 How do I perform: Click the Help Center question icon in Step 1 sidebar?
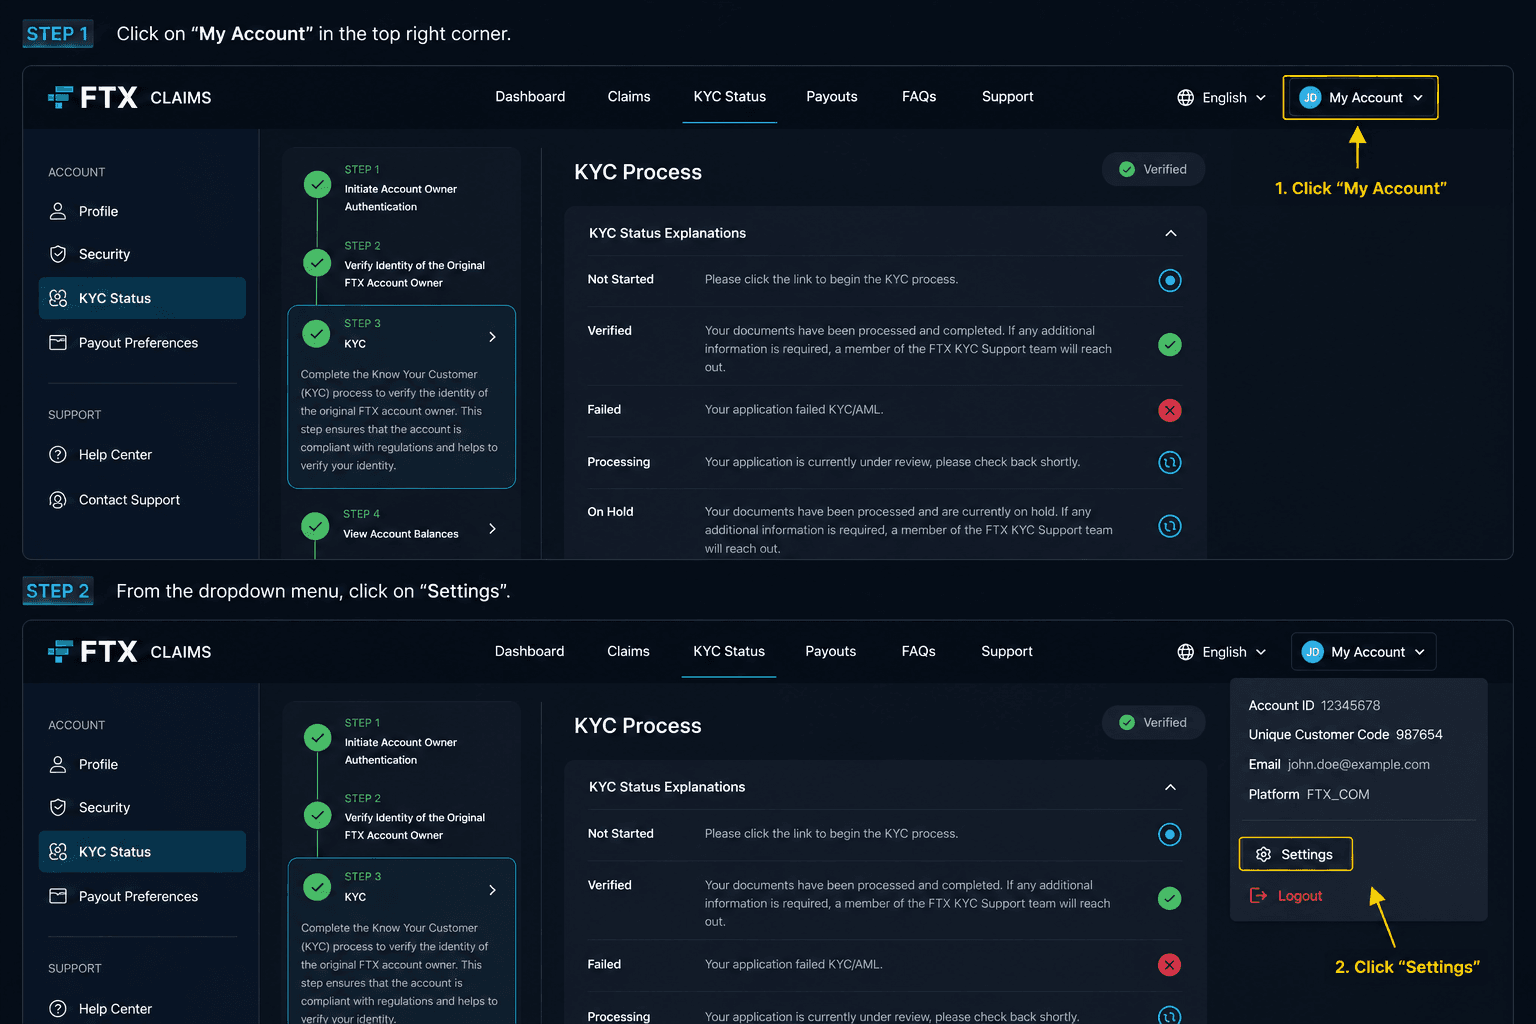click(58, 454)
